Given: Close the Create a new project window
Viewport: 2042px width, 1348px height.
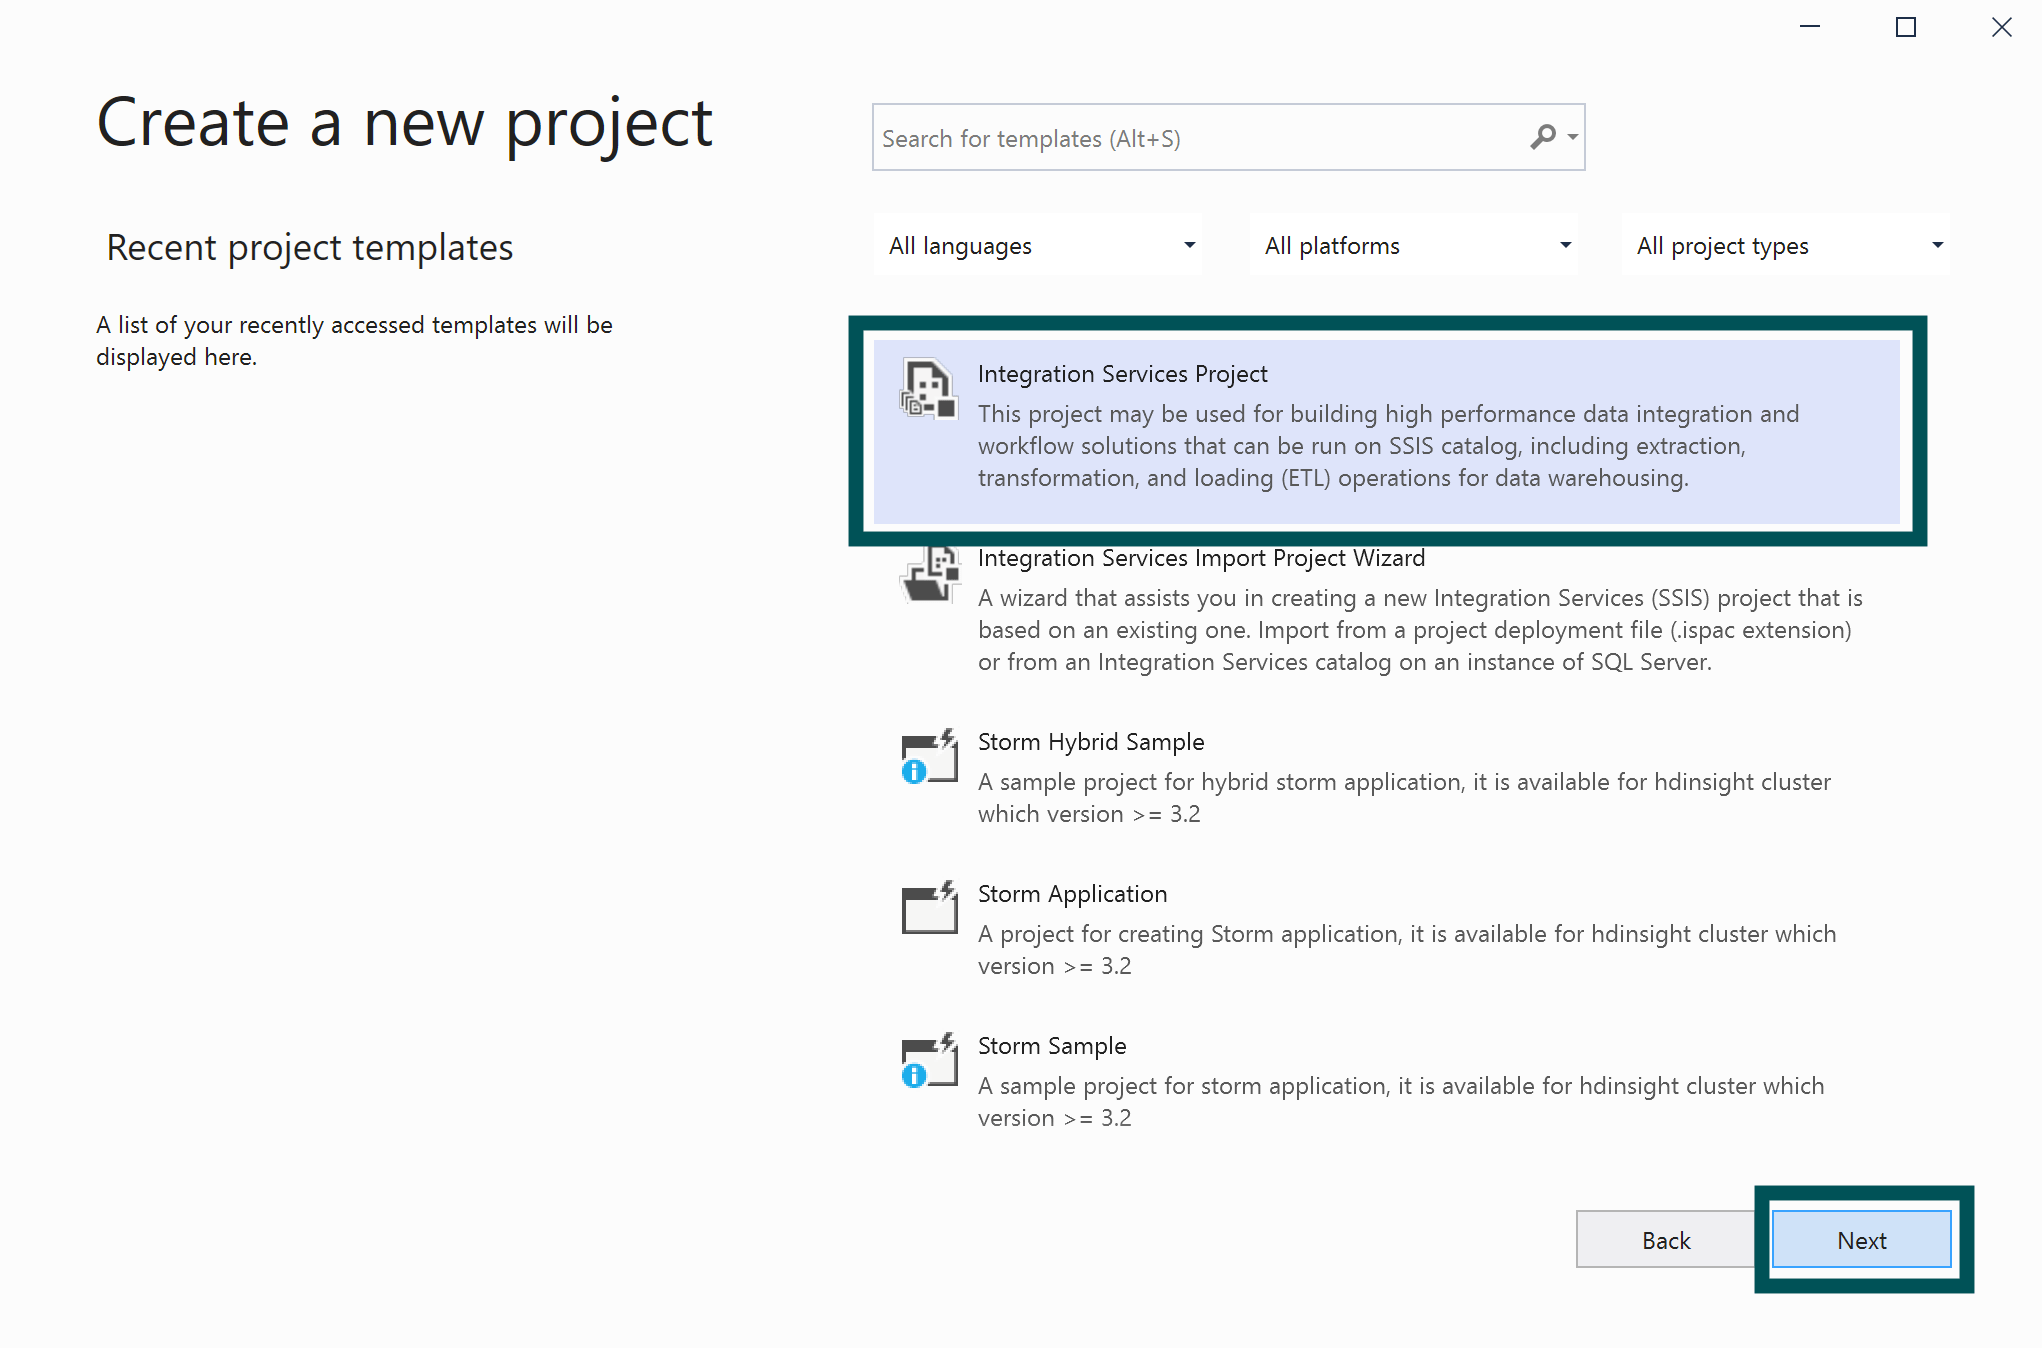Looking at the screenshot, I should 2001,27.
